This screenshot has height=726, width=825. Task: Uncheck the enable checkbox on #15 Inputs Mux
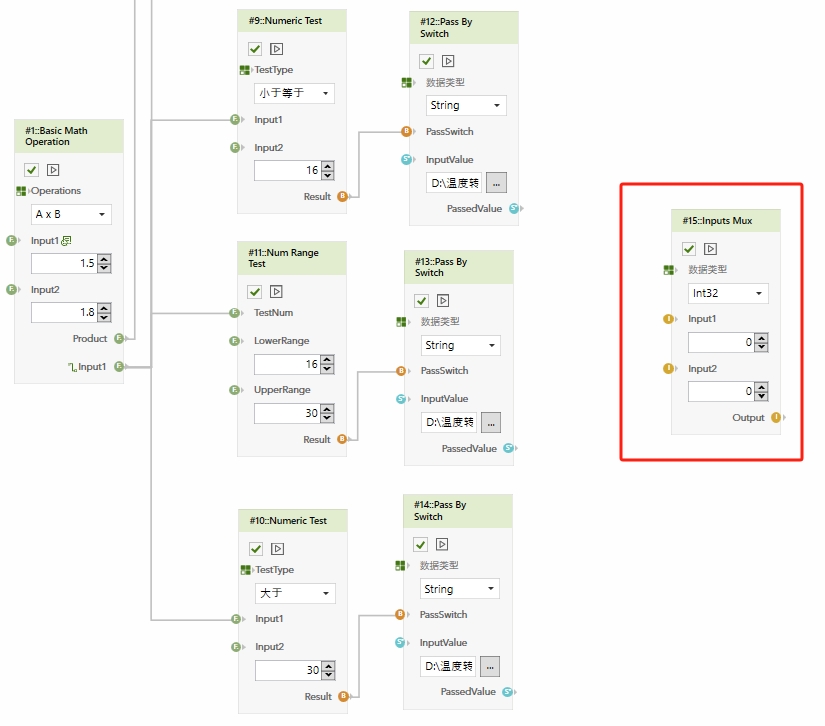click(x=689, y=249)
